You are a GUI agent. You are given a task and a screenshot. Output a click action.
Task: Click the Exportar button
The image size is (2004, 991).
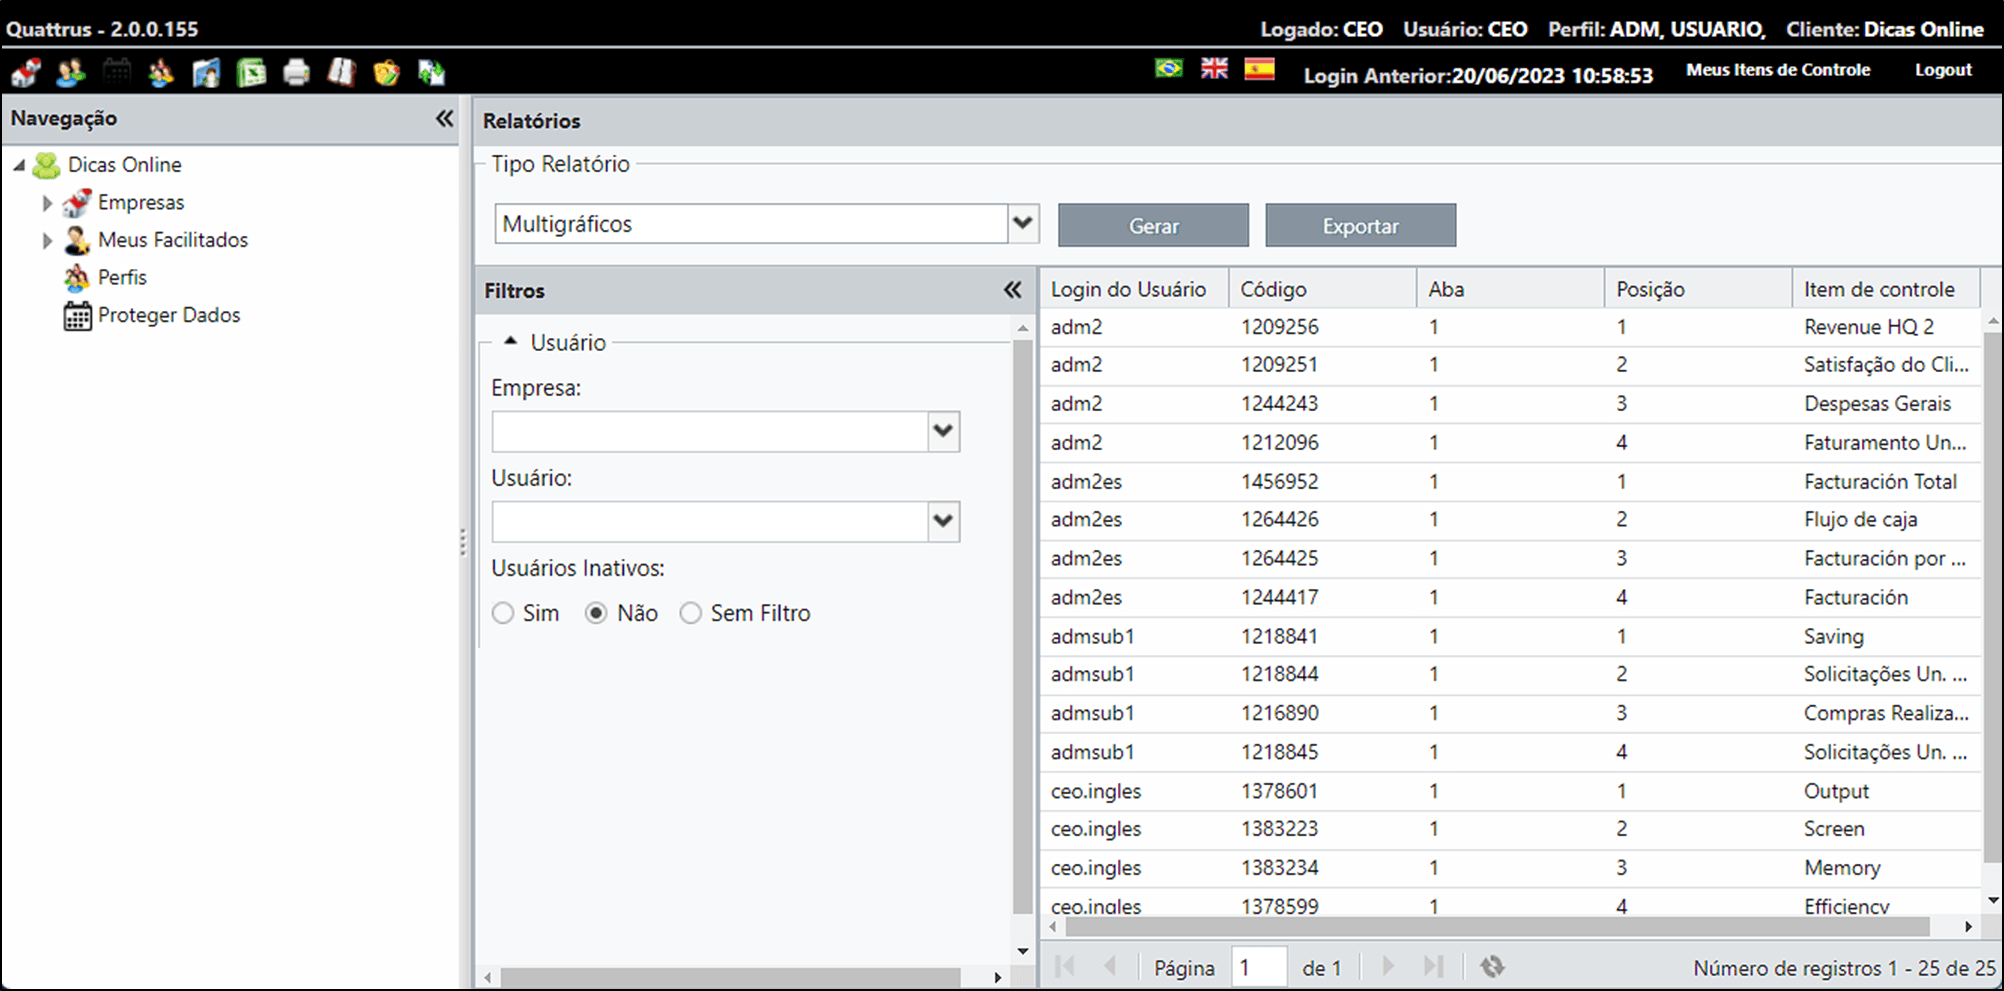(1361, 225)
